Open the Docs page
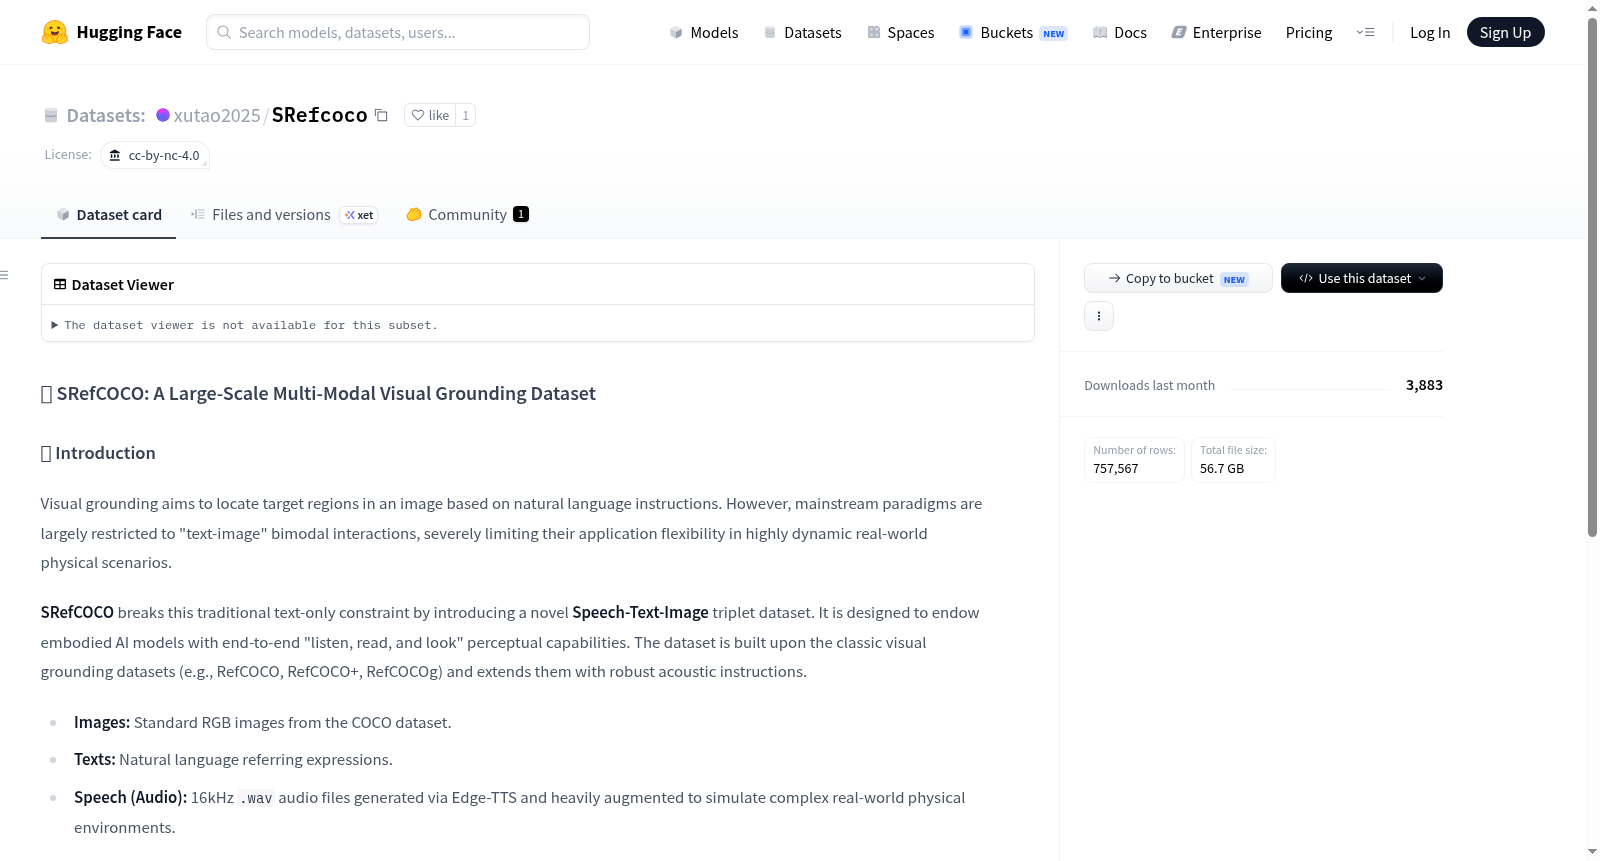Screen dimensions: 1600x861 point(1120,32)
